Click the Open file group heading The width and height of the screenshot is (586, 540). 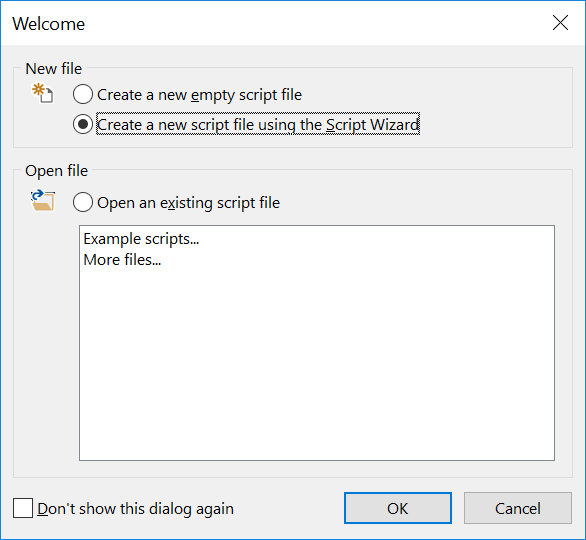56,171
